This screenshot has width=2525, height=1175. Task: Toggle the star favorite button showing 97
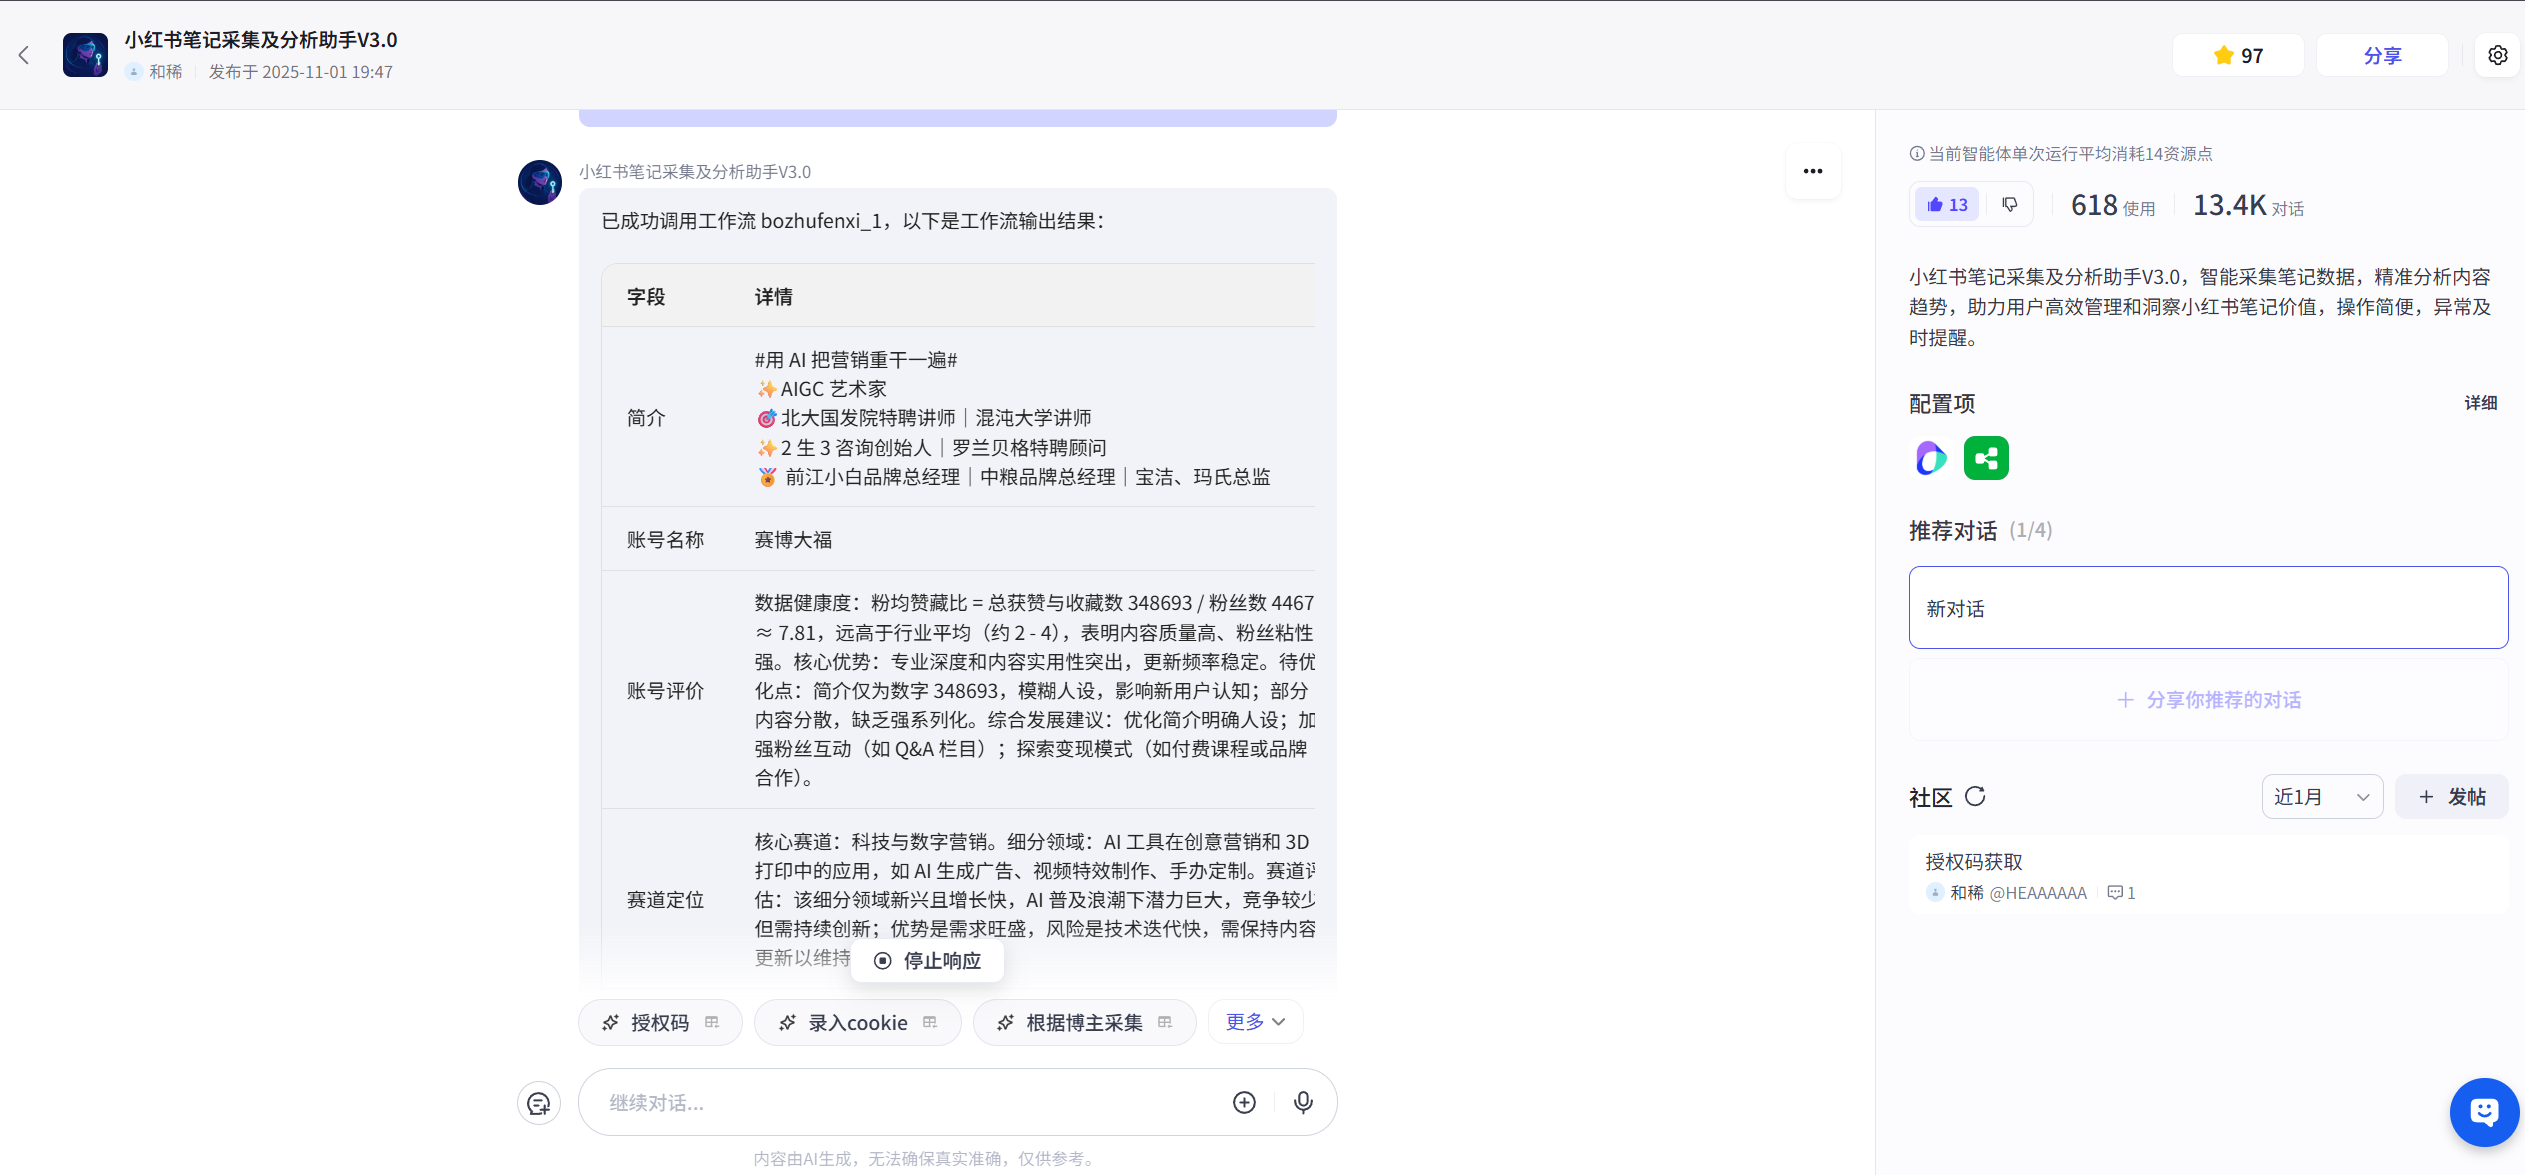point(2237,55)
